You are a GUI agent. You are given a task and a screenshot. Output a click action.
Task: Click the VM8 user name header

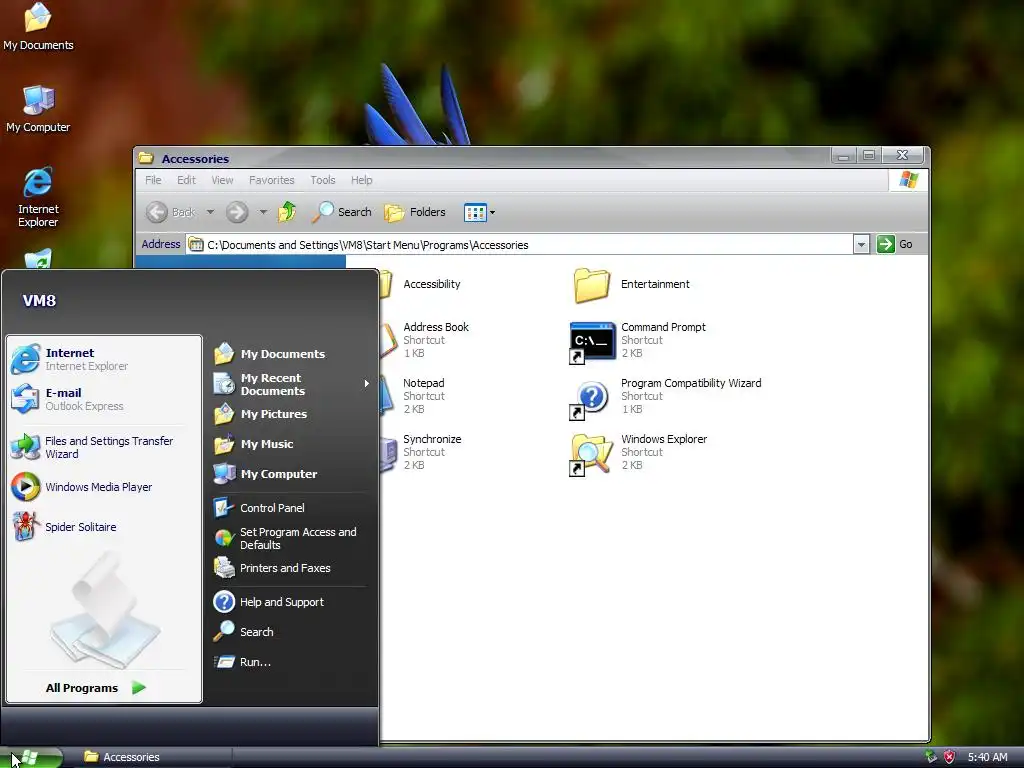(39, 301)
